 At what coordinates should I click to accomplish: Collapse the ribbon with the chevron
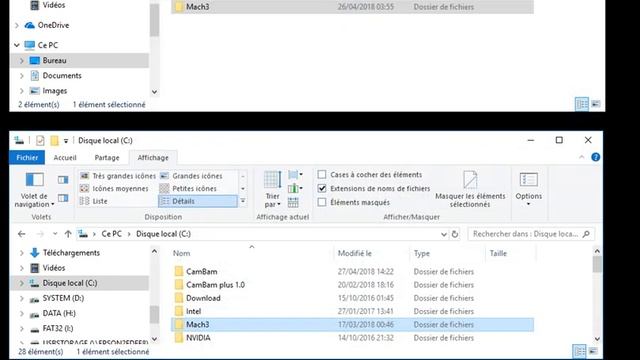581,157
